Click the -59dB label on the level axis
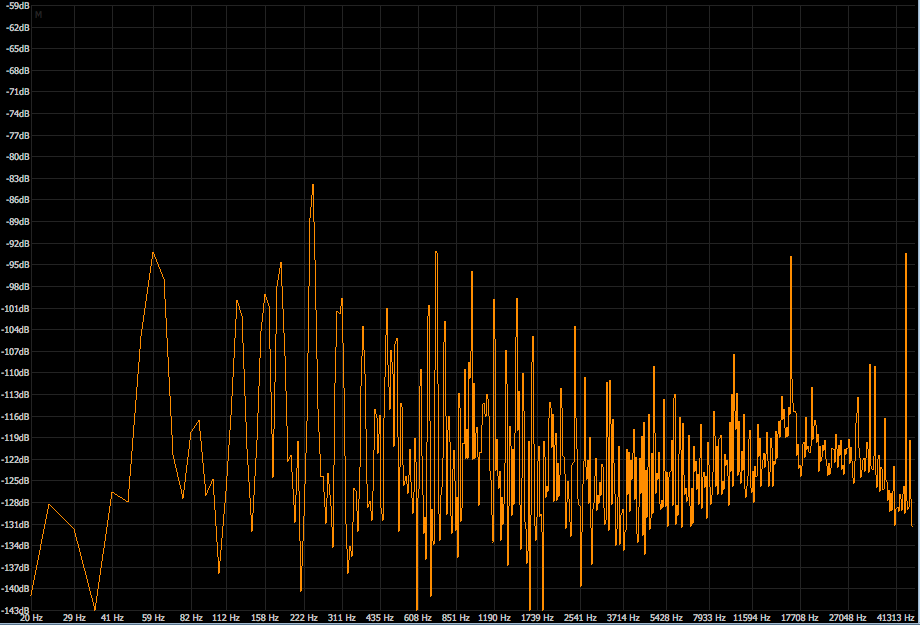 click(x=17, y=5)
